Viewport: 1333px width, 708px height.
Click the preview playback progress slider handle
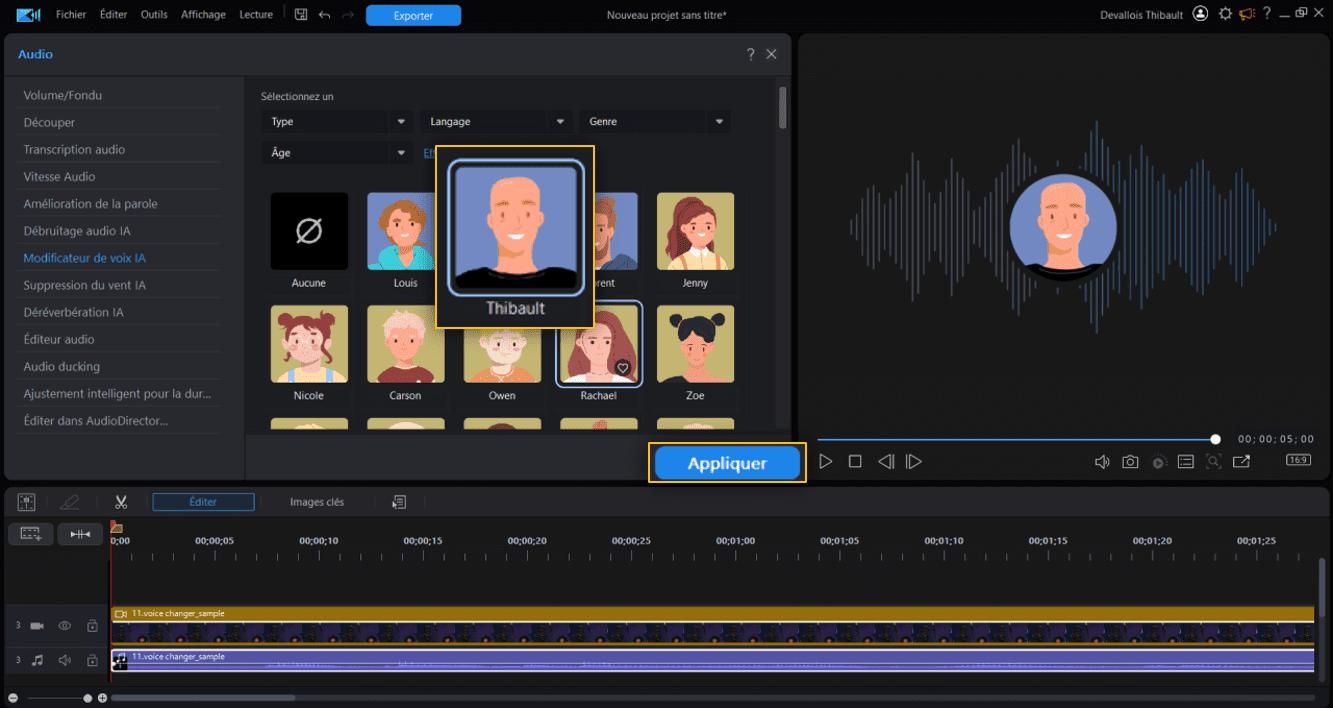1215,439
